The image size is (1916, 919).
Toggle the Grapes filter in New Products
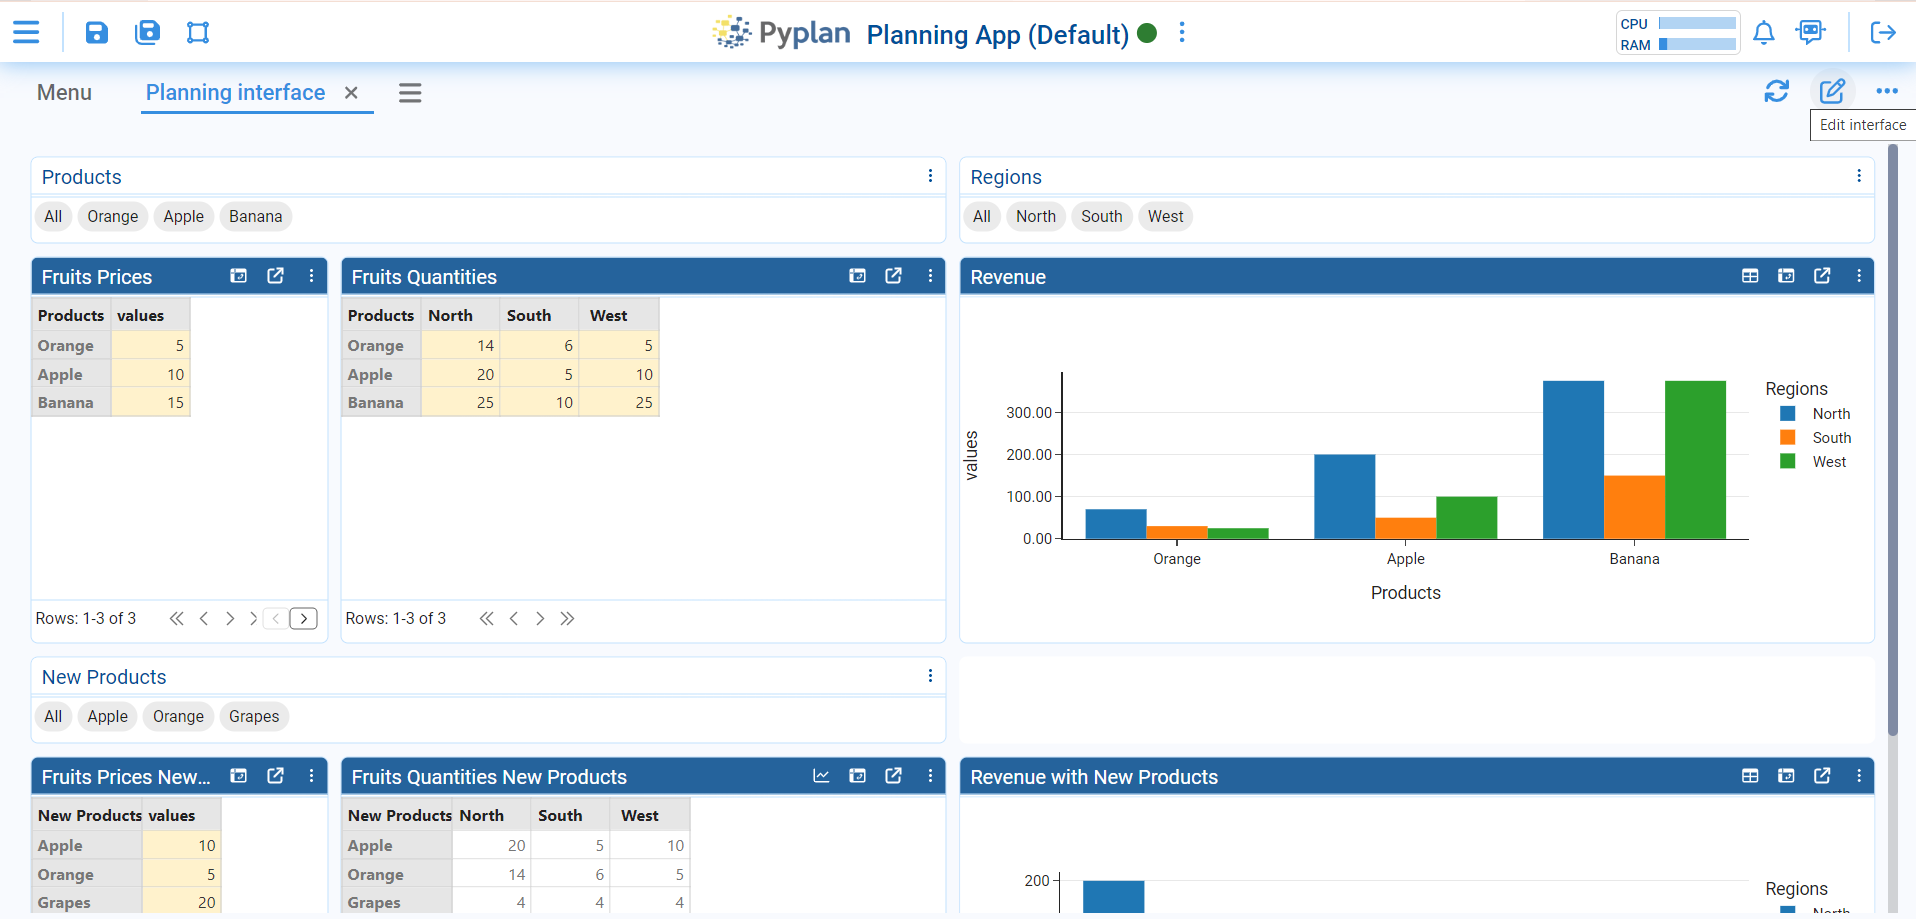click(254, 717)
